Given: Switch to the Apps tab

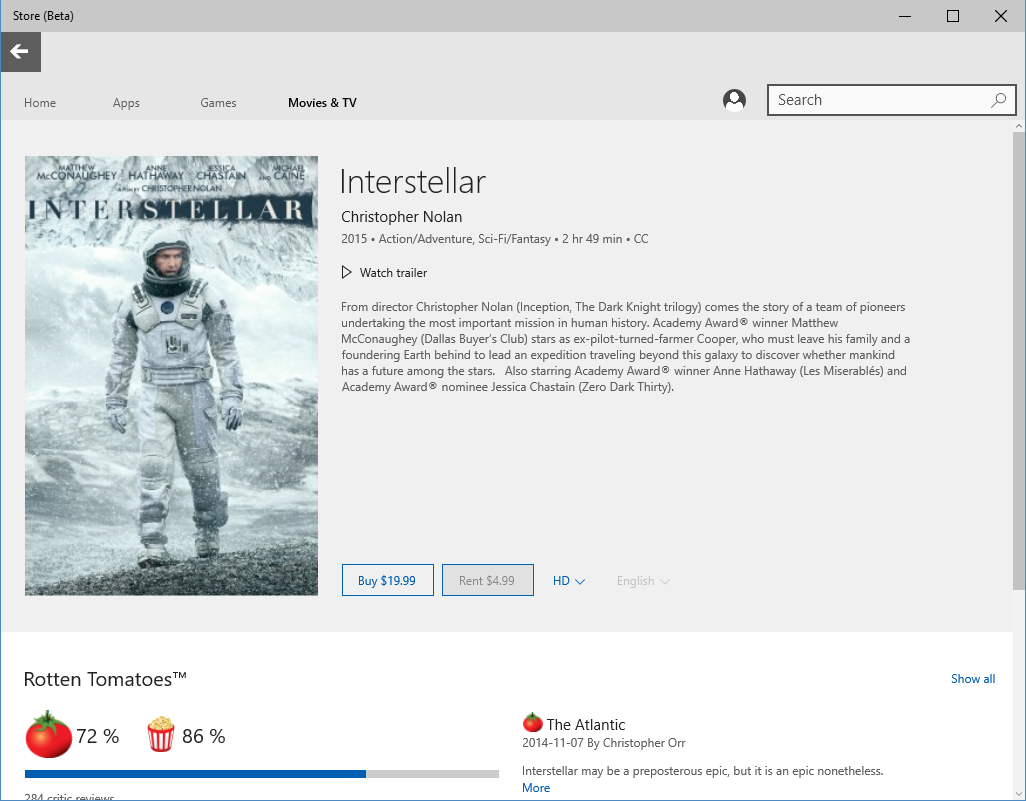Looking at the screenshot, I should [126, 103].
